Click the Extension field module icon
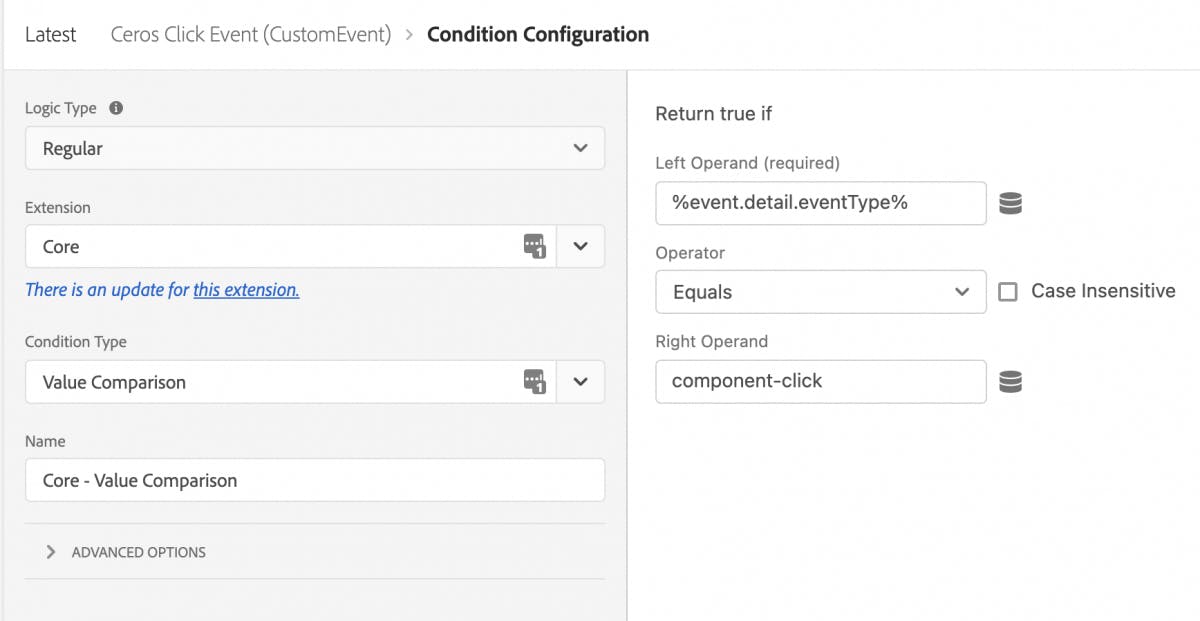The height and width of the screenshot is (621, 1200). point(535,246)
